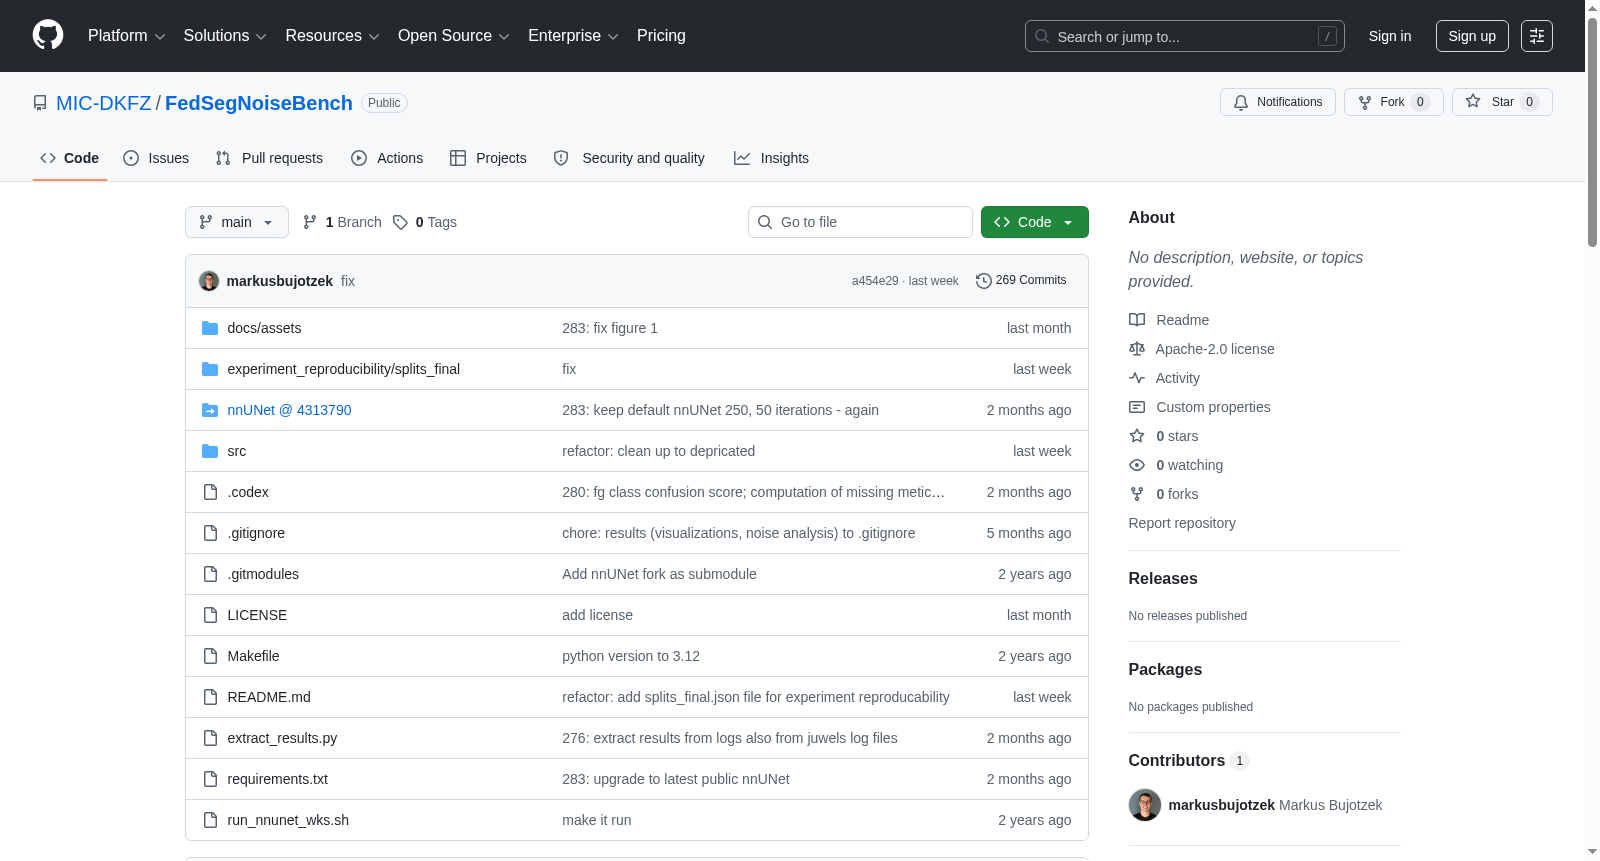
Task: Click the pulse icon next to Activity
Action: click(x=1137, y=378)
